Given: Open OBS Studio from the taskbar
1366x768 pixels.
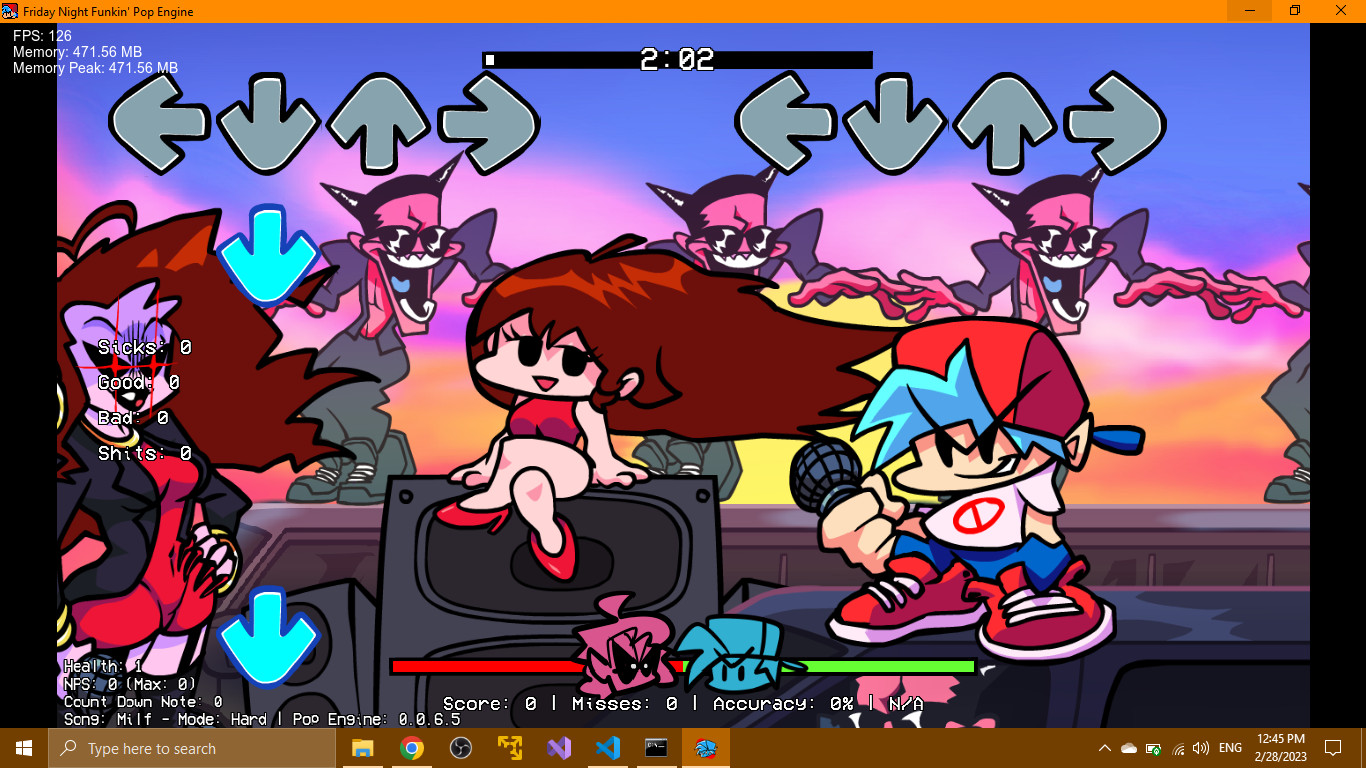Looking at the screenshot, I should point(461,748).
